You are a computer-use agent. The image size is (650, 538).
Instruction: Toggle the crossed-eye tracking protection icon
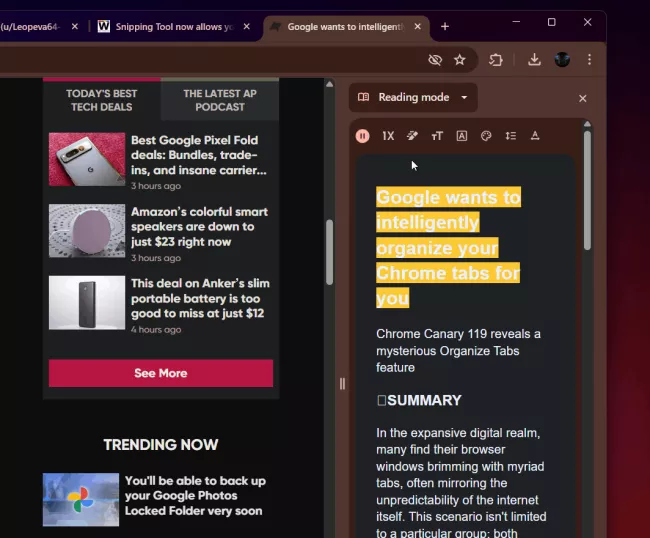click(x=435, y=60)
